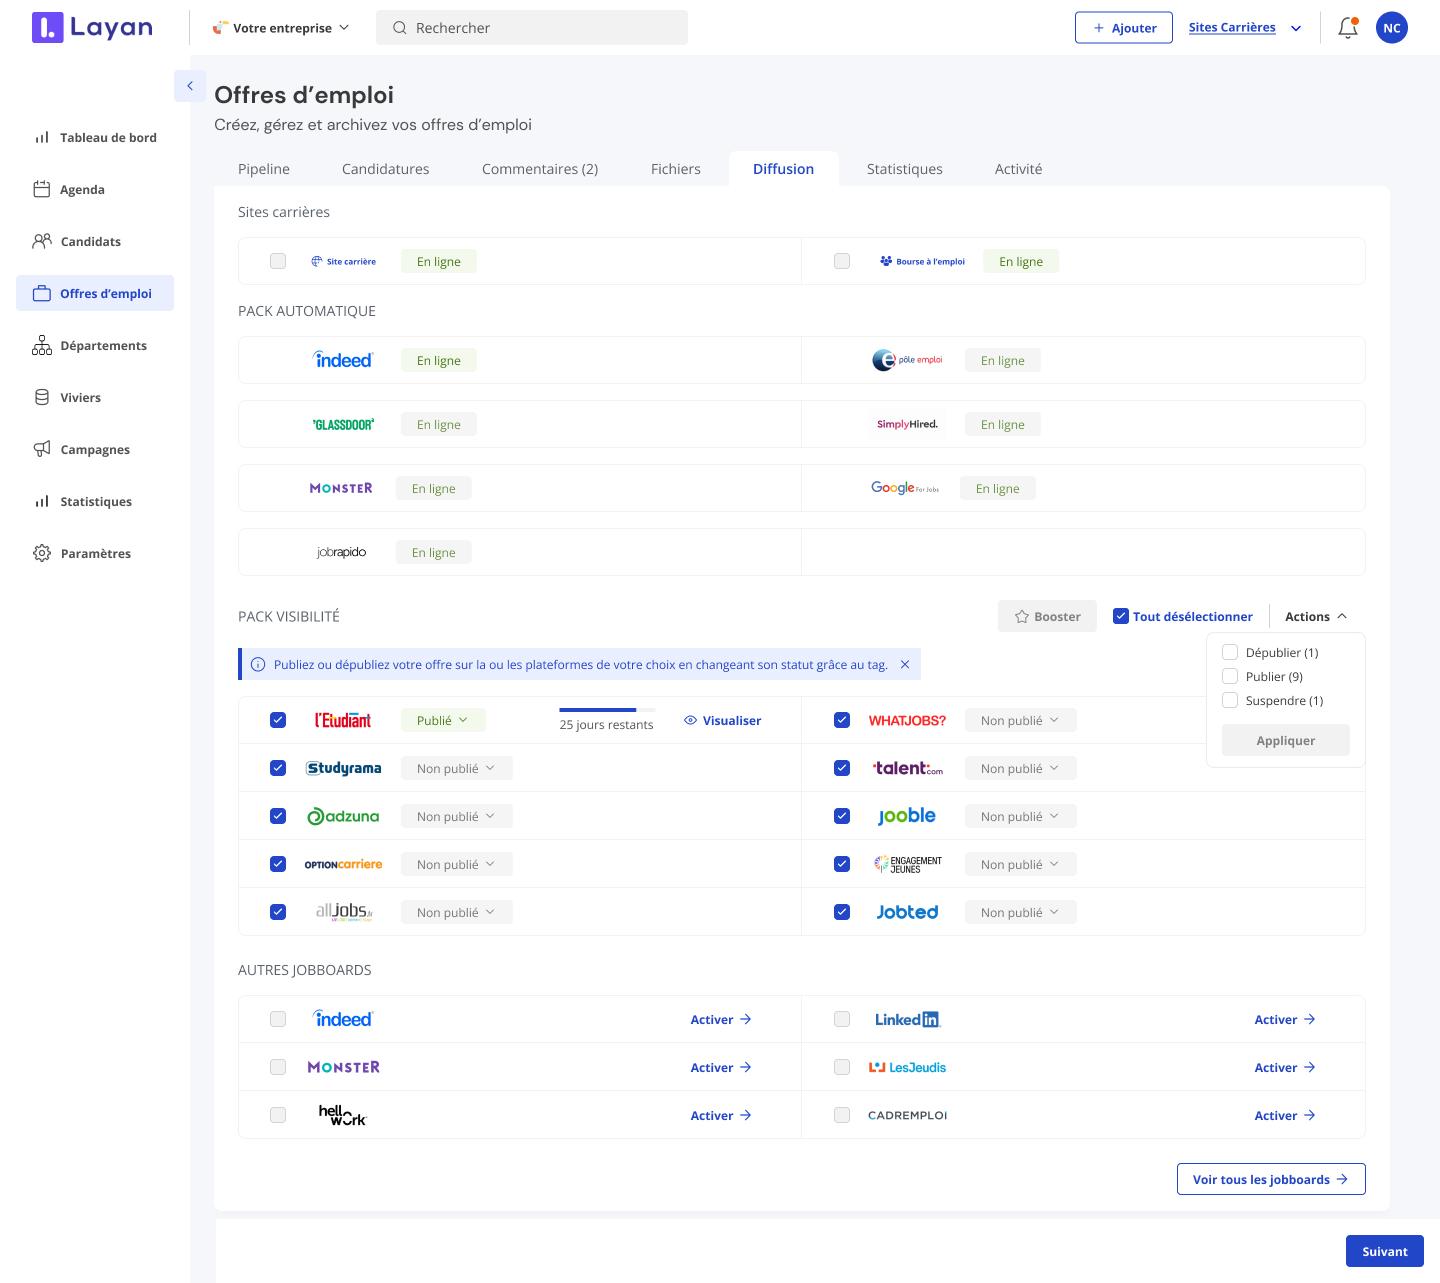1440x1283 pixels.
Task: Open l'Etudiant Publié status dropdown
Action: tap(443, 720)
